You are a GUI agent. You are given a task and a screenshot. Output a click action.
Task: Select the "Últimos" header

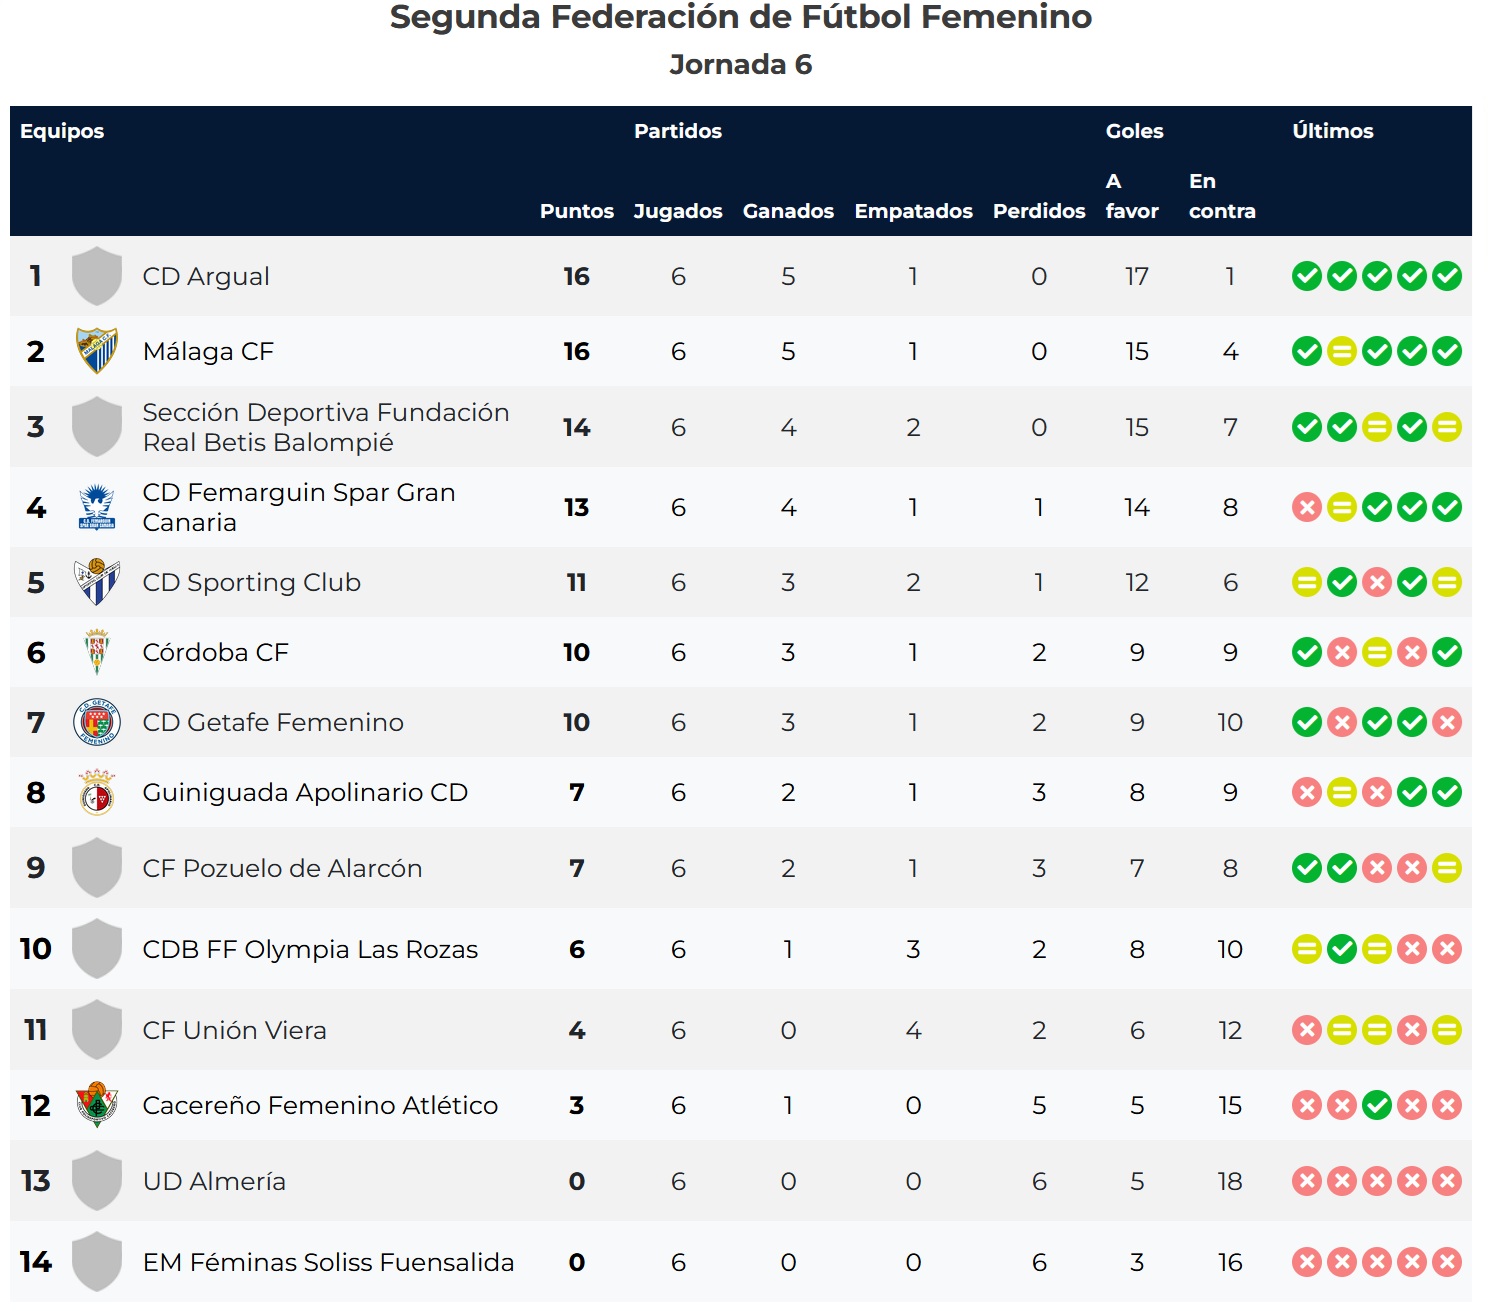click(1333, 131)
